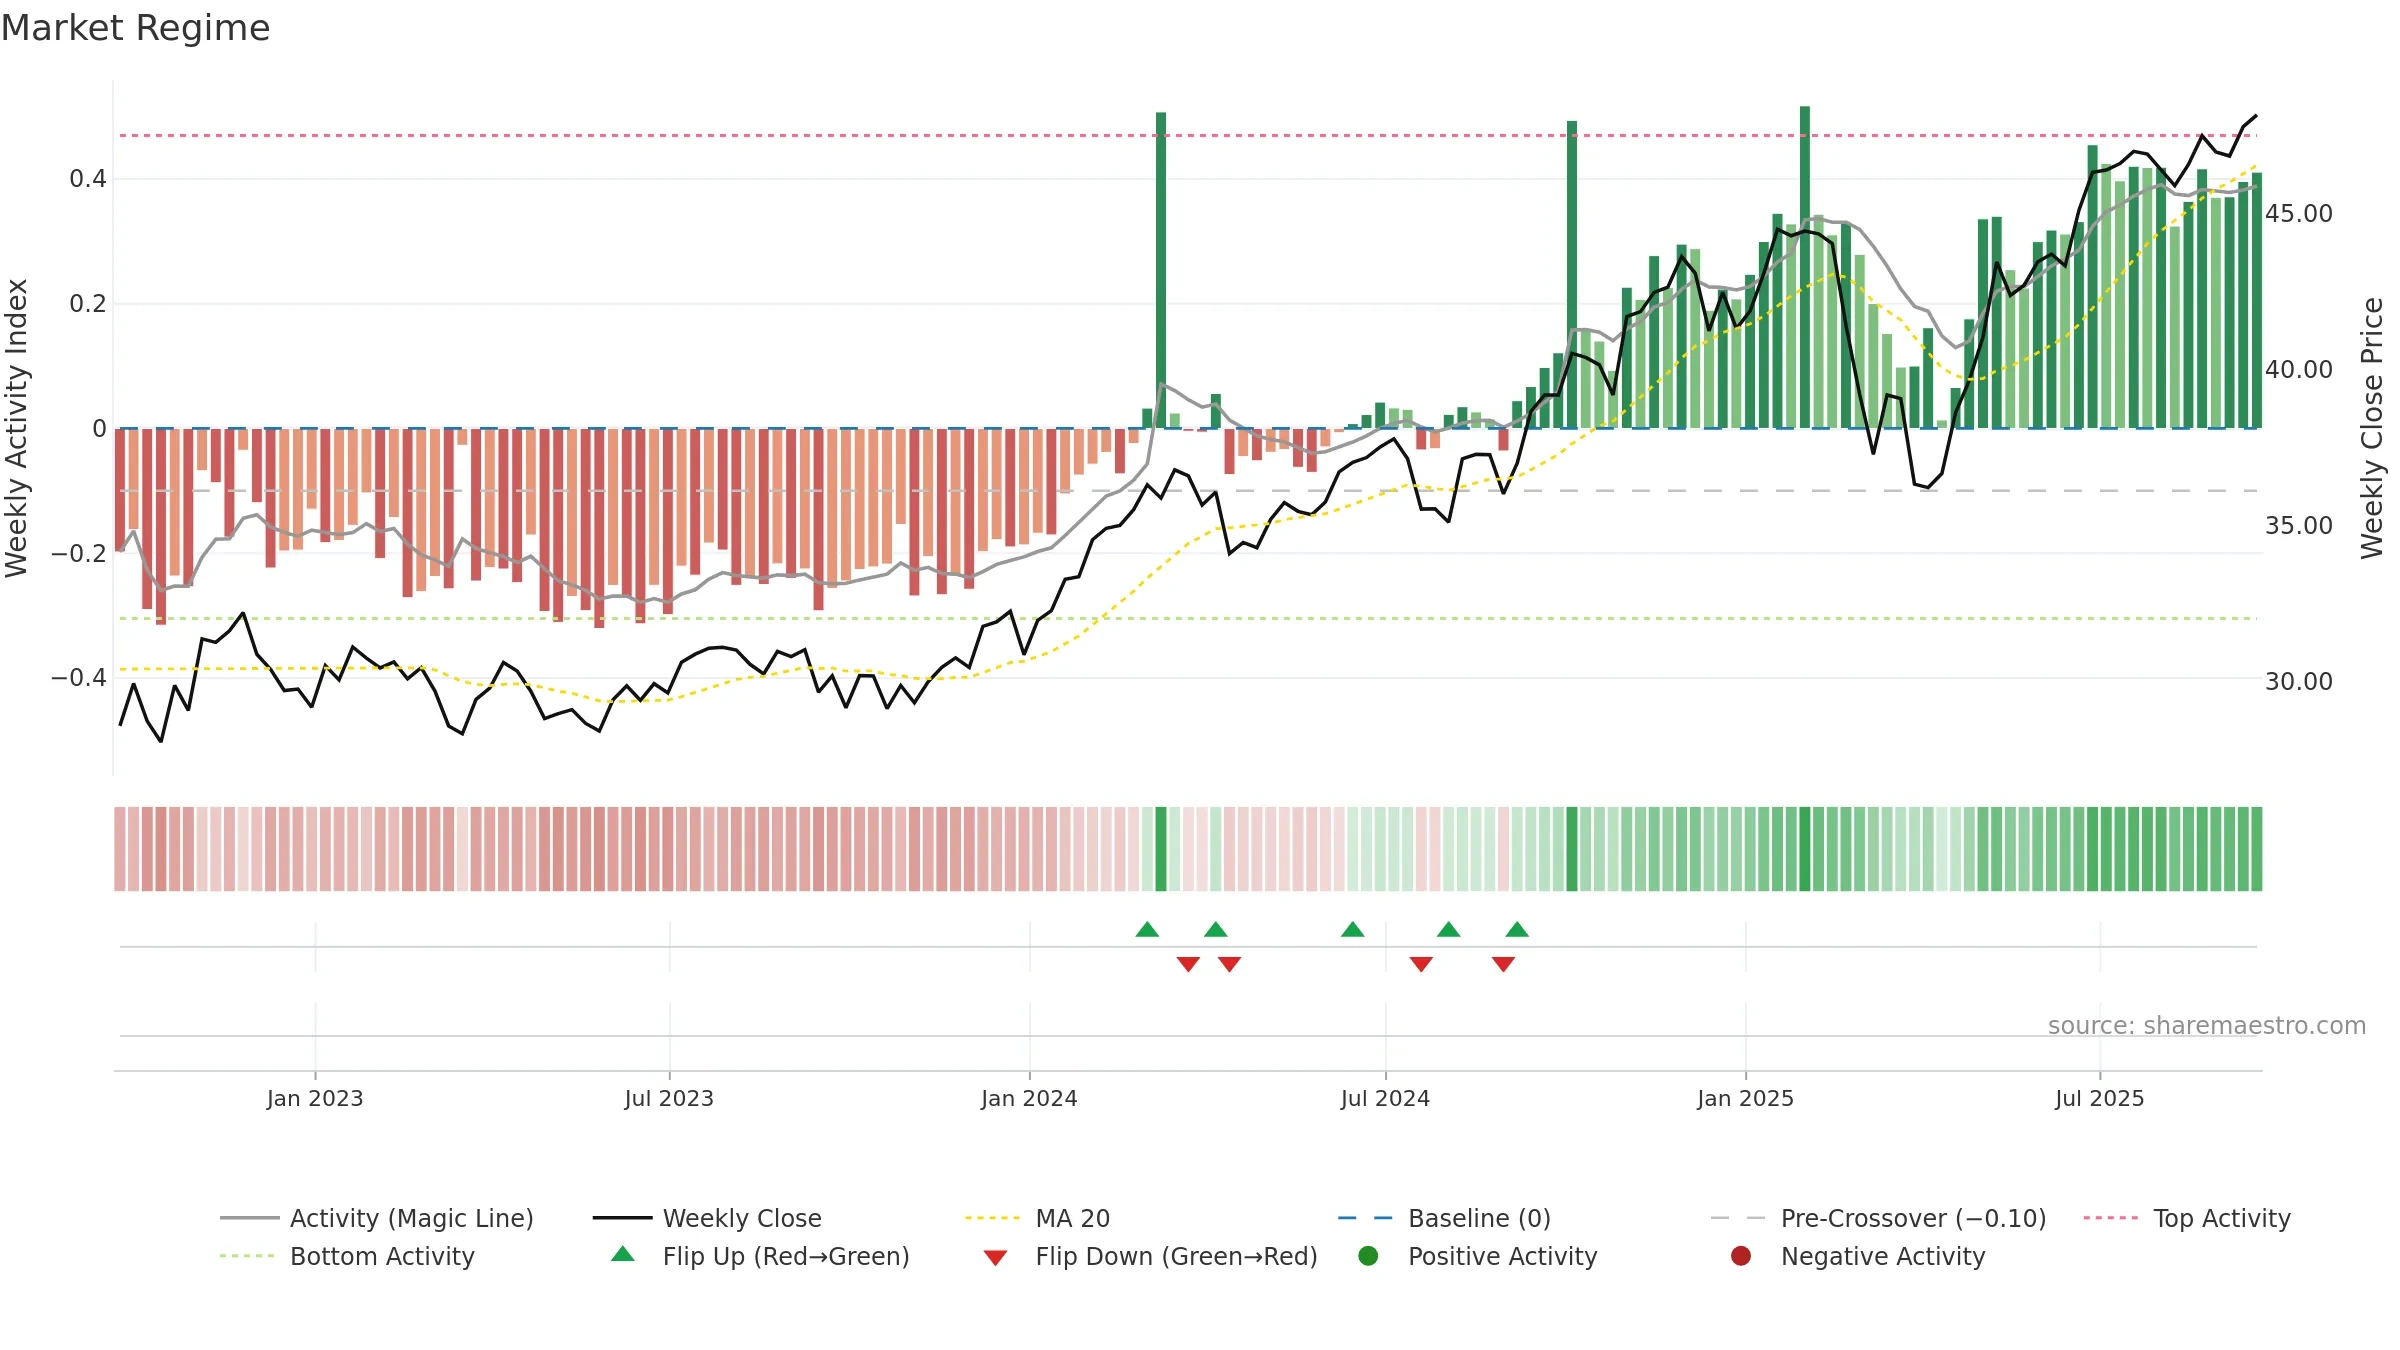Click the Jul 2024 axis label

1385,1098
